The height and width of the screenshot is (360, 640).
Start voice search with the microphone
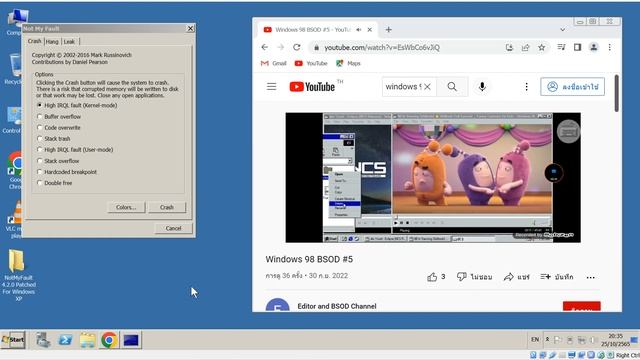tap(482, 87)
